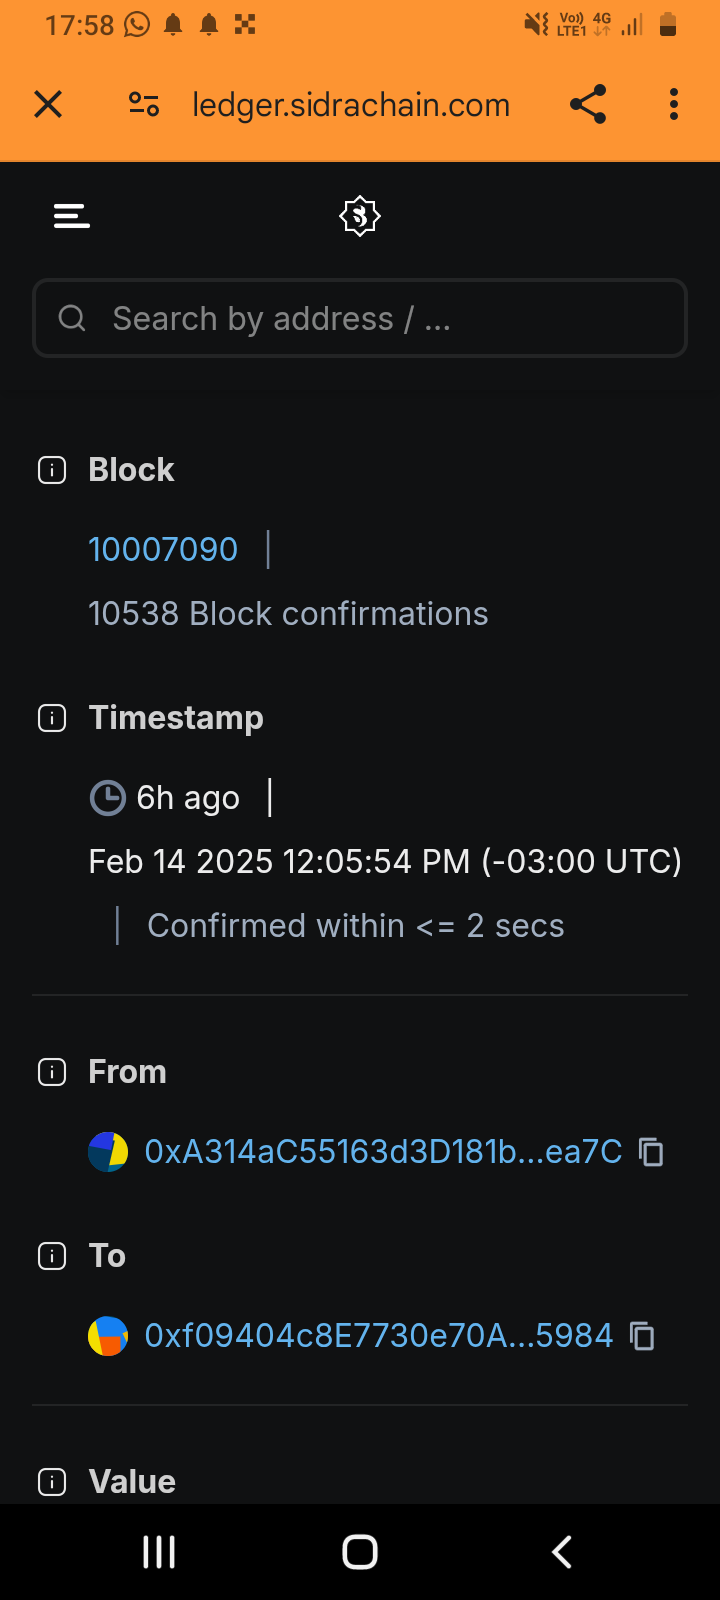Tap the From address identicon avatar
The height and width of the screenshot is (1600, 720).
pyautogui.click(x=108, y=1152)
